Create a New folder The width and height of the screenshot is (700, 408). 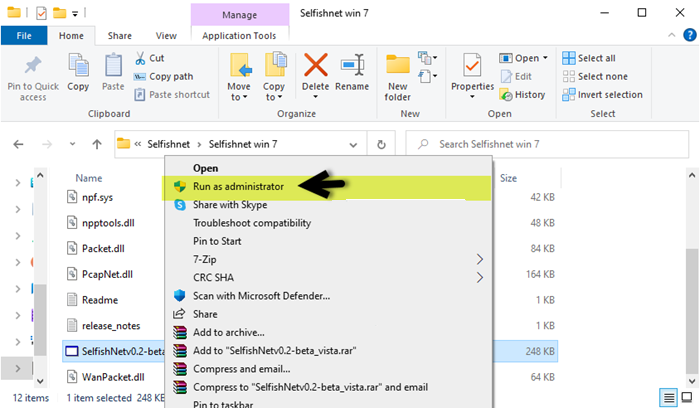398,78
